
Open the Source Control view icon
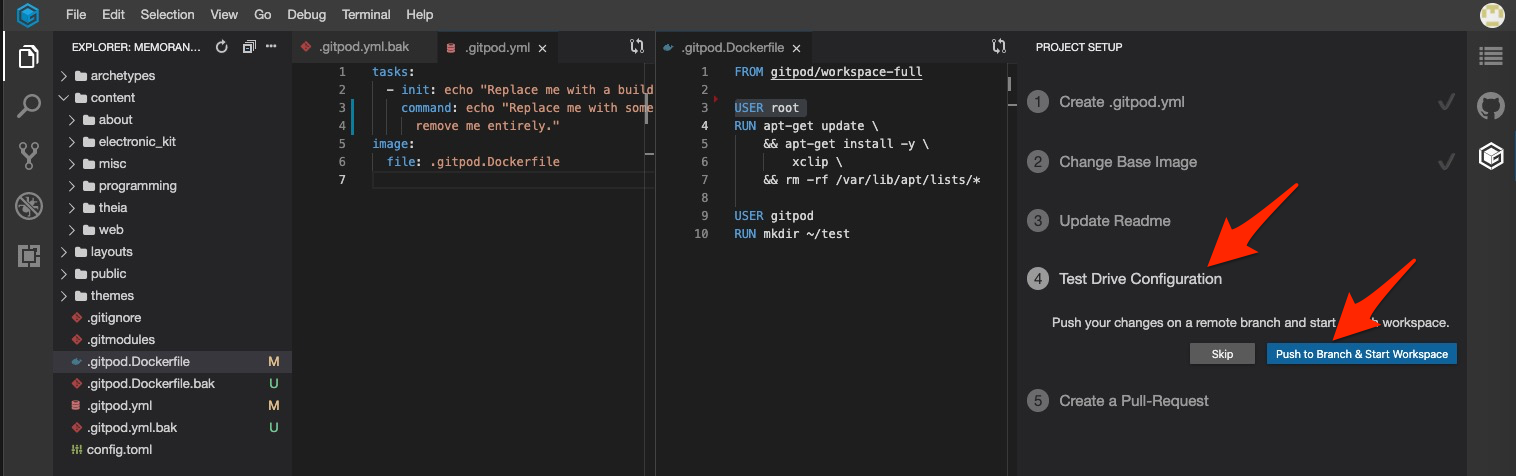pyautogui.click(x=28, y=156)
